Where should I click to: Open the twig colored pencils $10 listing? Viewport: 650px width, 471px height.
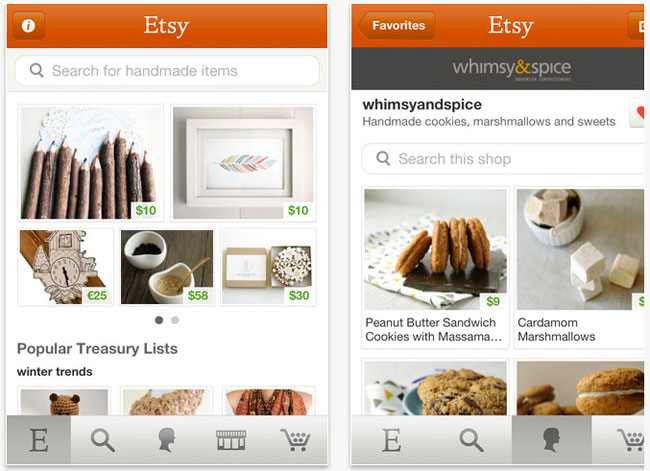coord(91,163)
